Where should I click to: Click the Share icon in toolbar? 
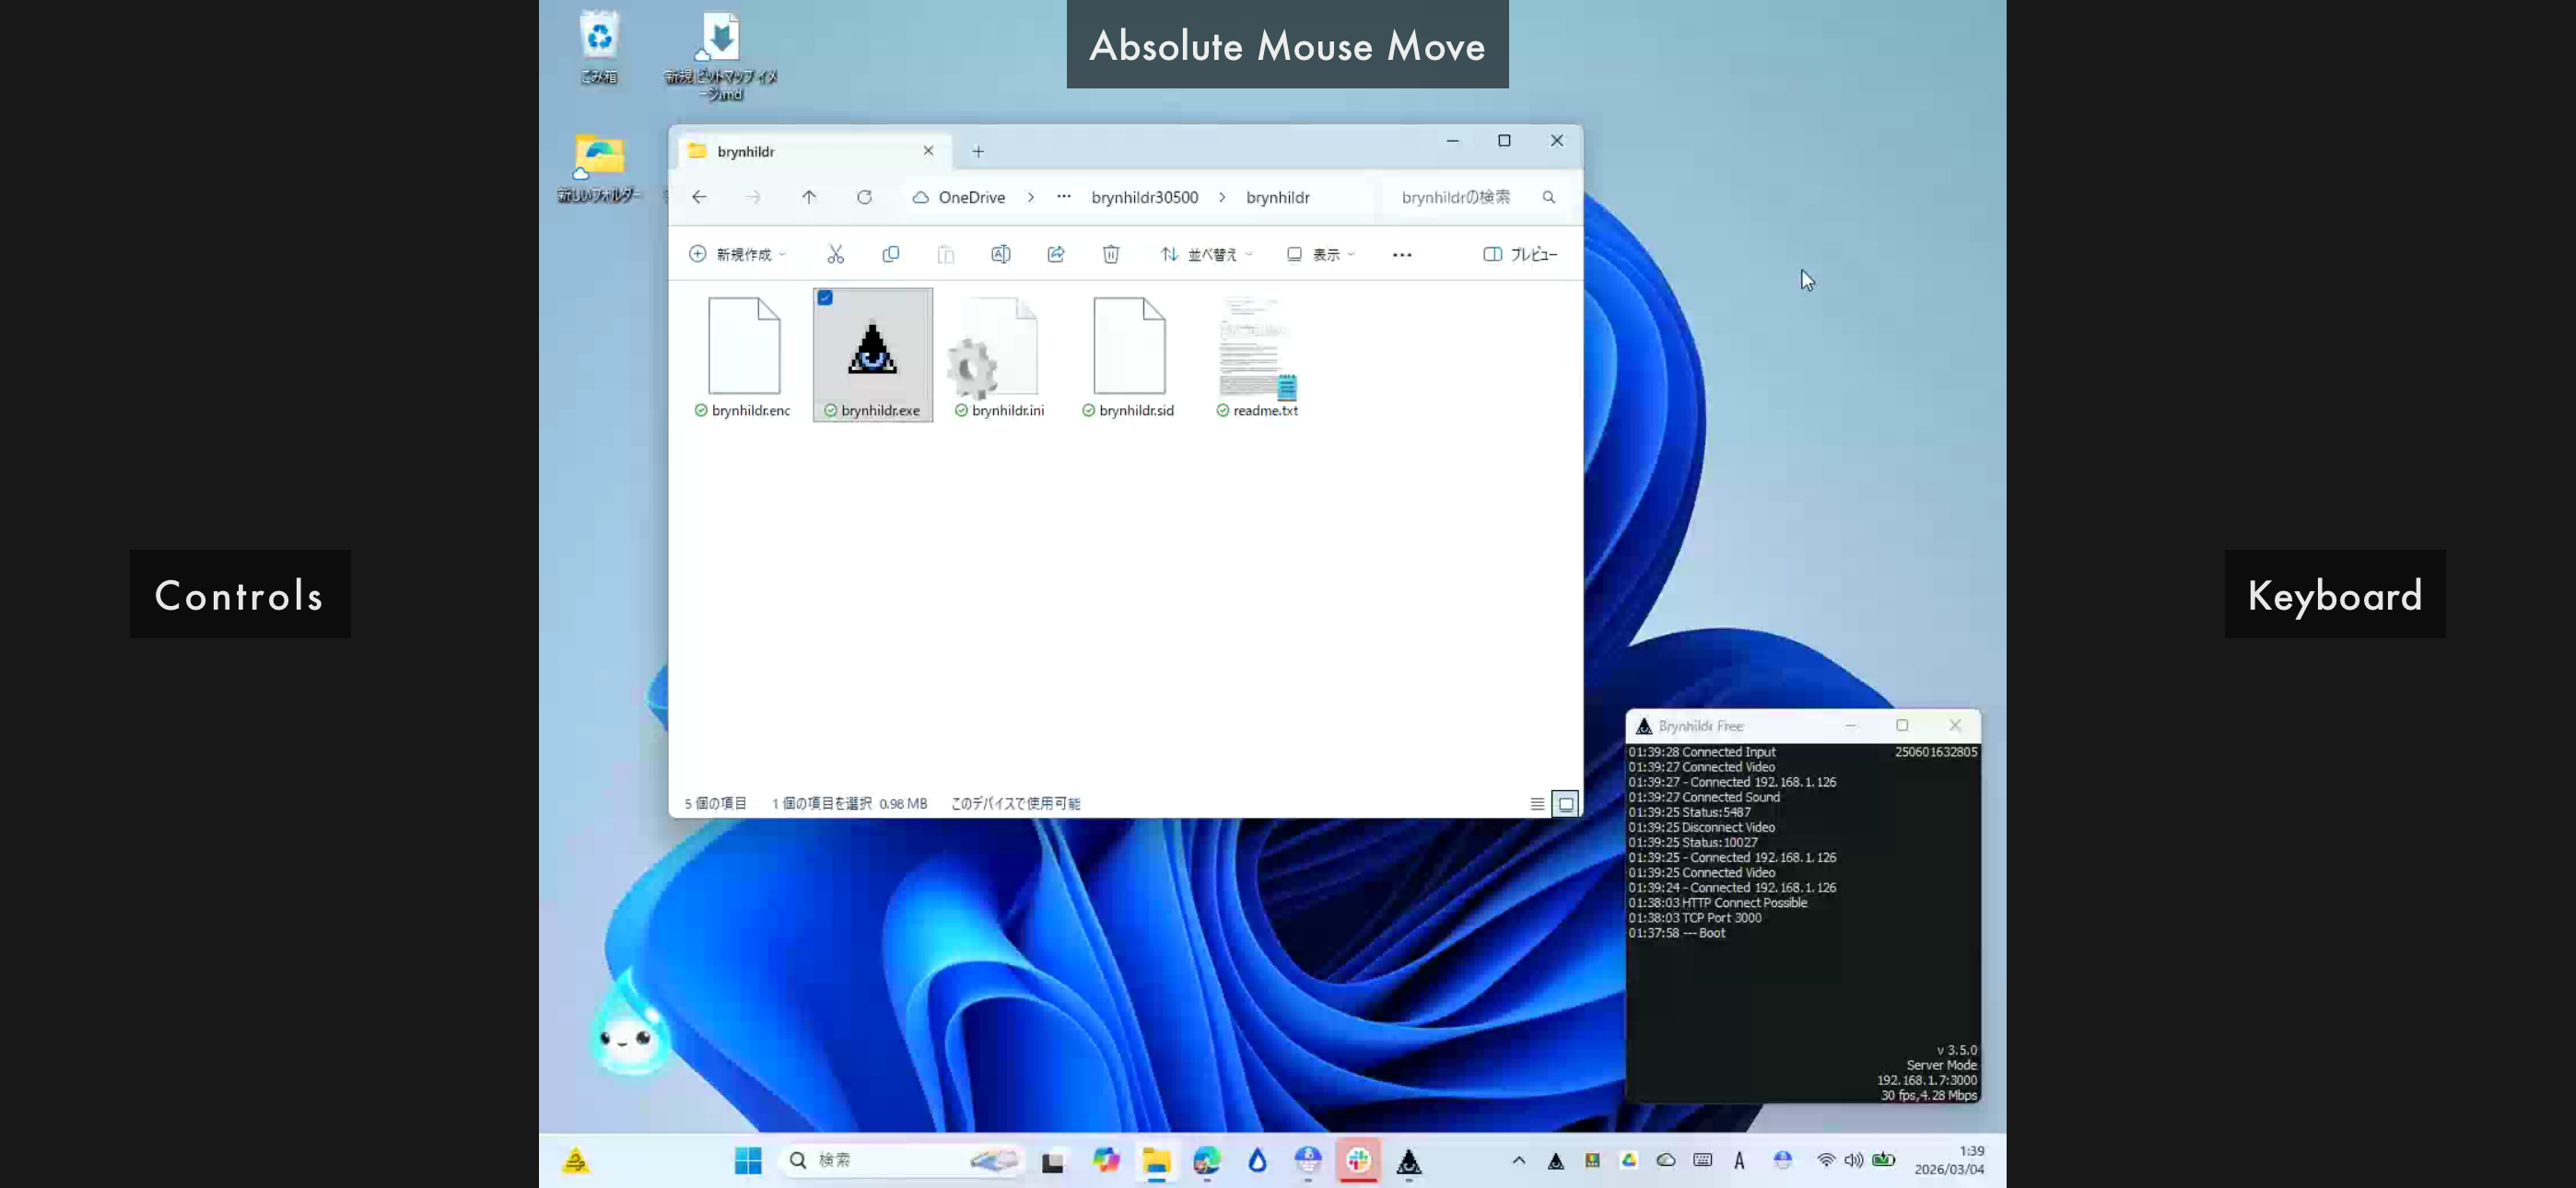pos(1055,254)
